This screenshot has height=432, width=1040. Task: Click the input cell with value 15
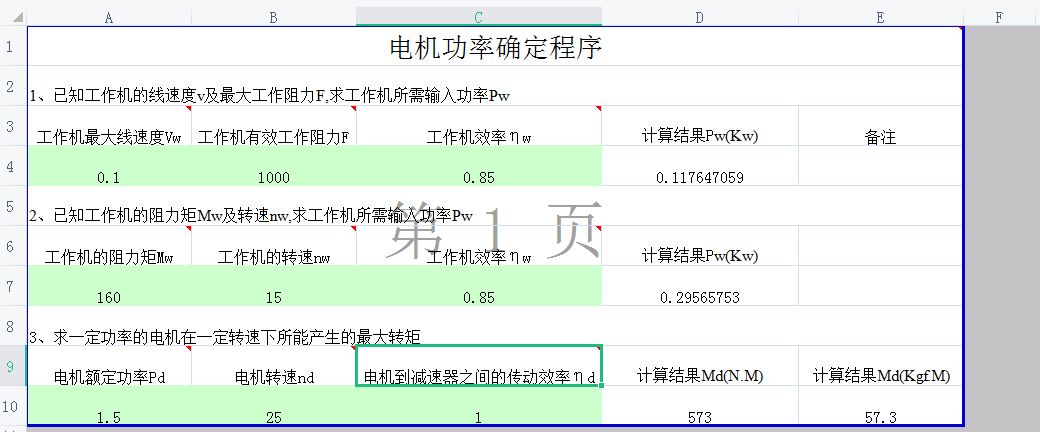274,285
